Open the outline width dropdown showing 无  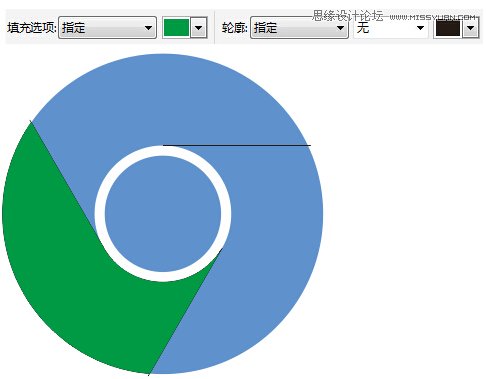(390, 28)
